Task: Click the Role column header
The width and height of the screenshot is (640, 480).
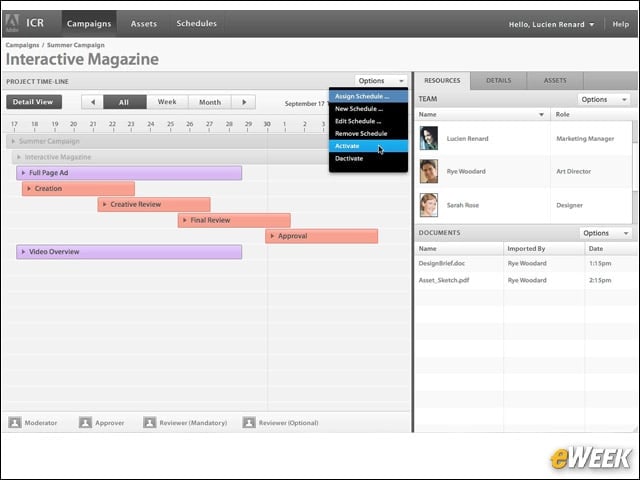Action: pyautogui.click(x=562, y=115)
